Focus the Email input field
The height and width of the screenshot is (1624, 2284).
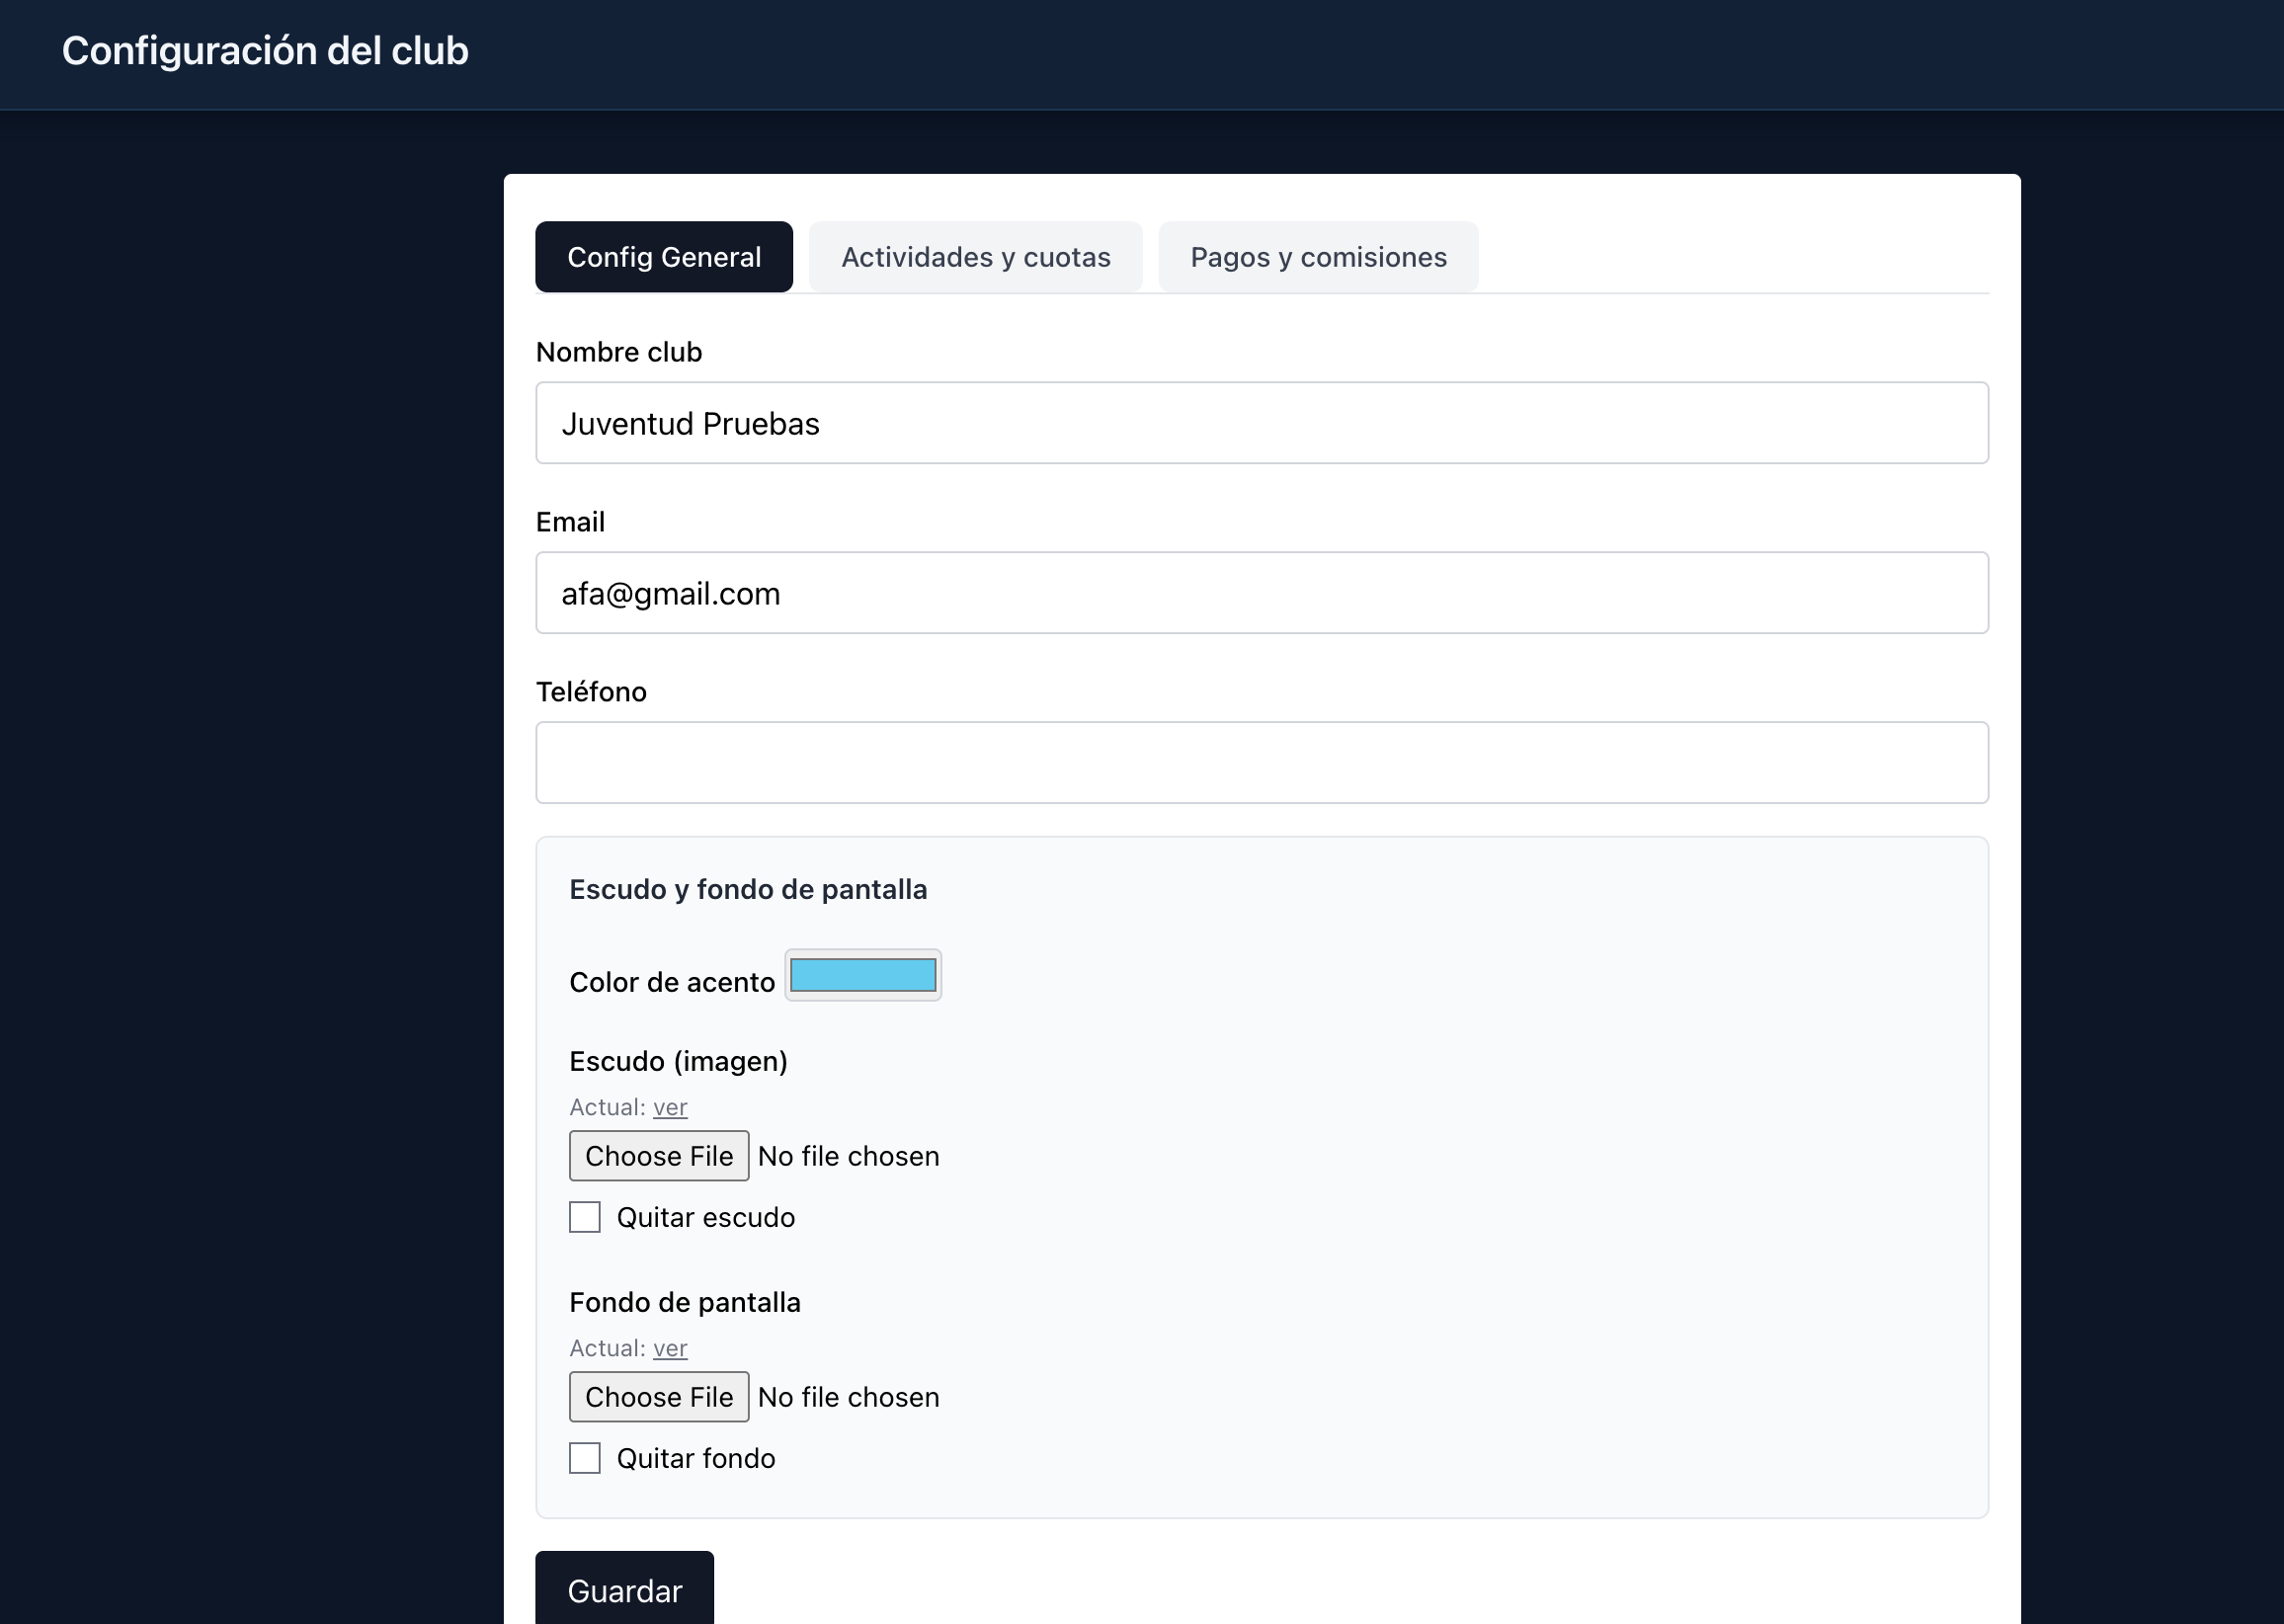point(1262,593)
